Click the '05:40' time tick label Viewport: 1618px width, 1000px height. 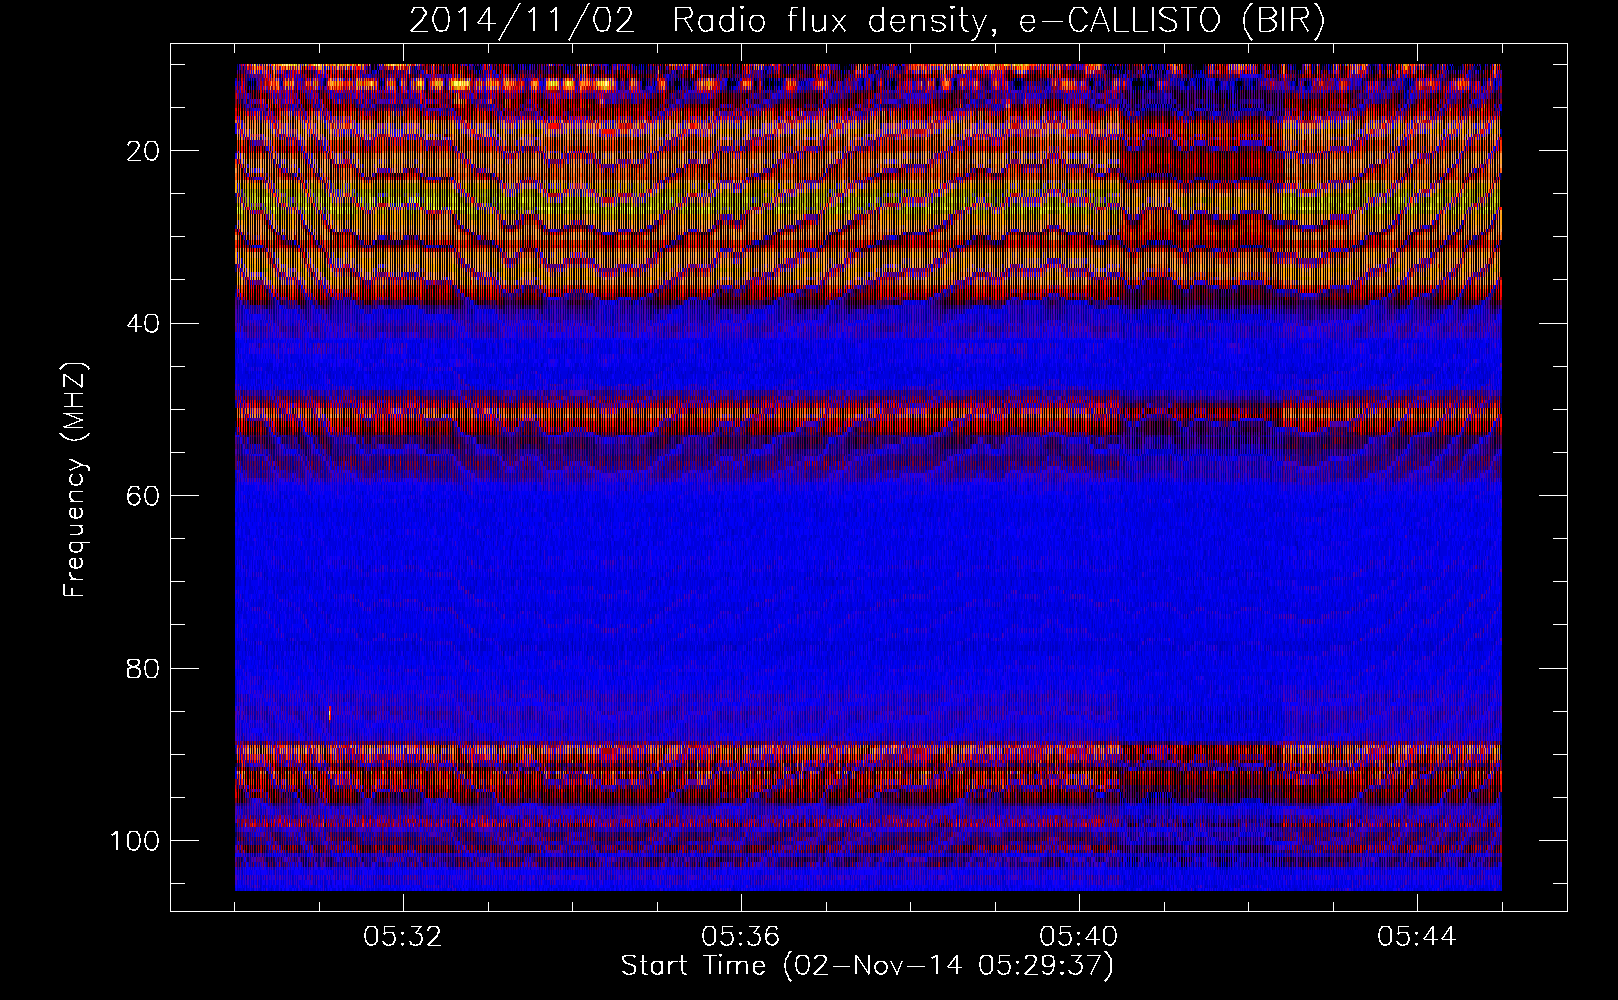[x=1078, y=937]
